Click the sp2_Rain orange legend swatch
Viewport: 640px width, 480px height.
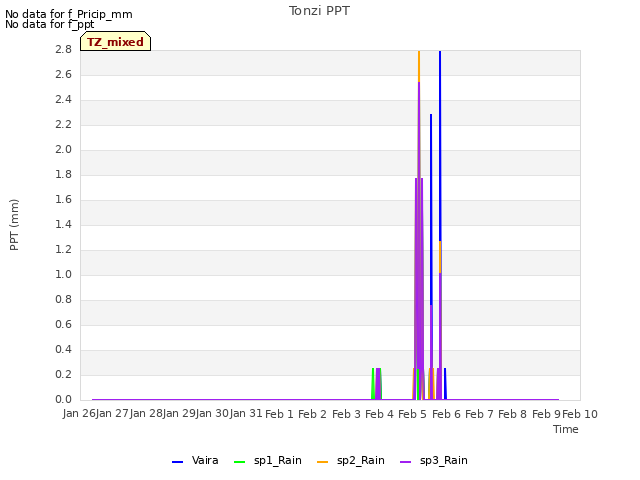coord(322,462)
